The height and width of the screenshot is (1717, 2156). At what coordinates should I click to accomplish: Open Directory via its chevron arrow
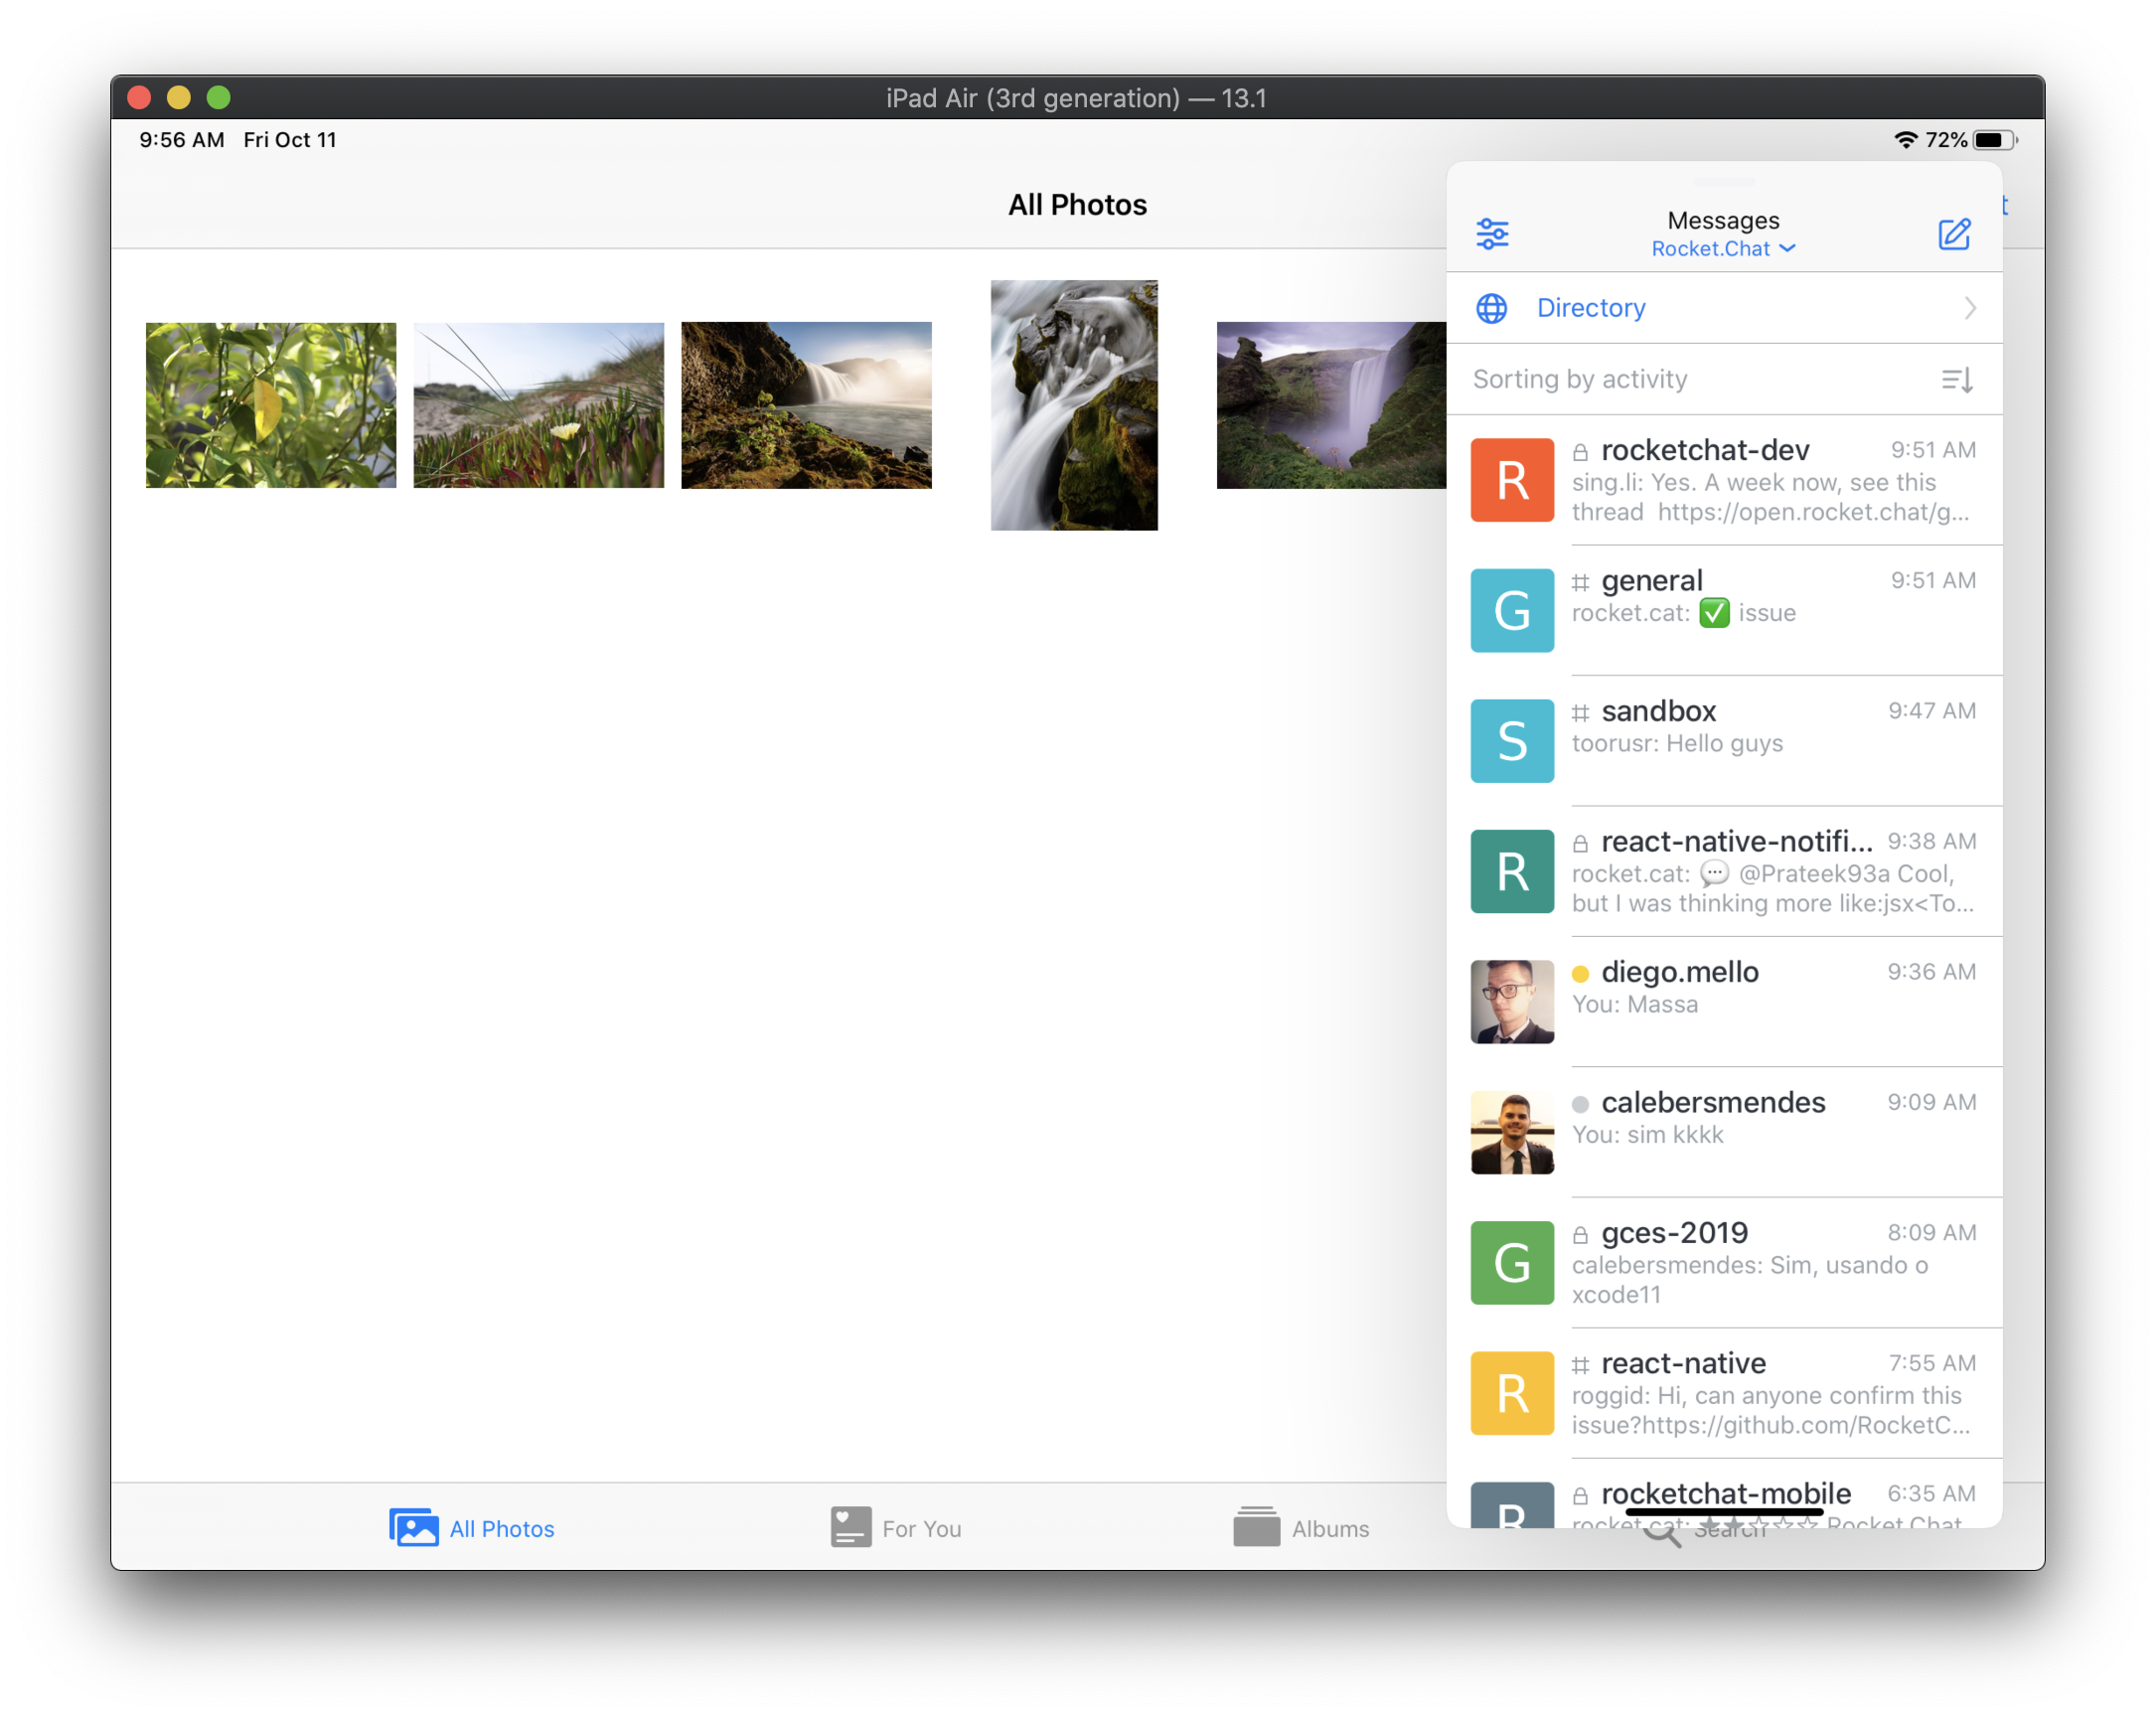pos(1969,308)
